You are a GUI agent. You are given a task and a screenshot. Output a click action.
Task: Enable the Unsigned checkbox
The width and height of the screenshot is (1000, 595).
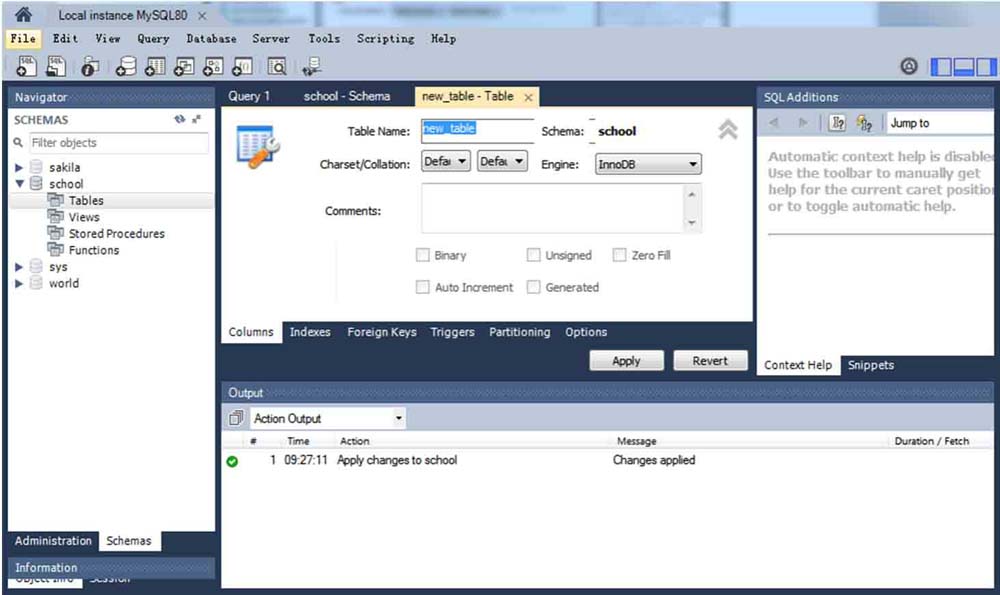533,255
